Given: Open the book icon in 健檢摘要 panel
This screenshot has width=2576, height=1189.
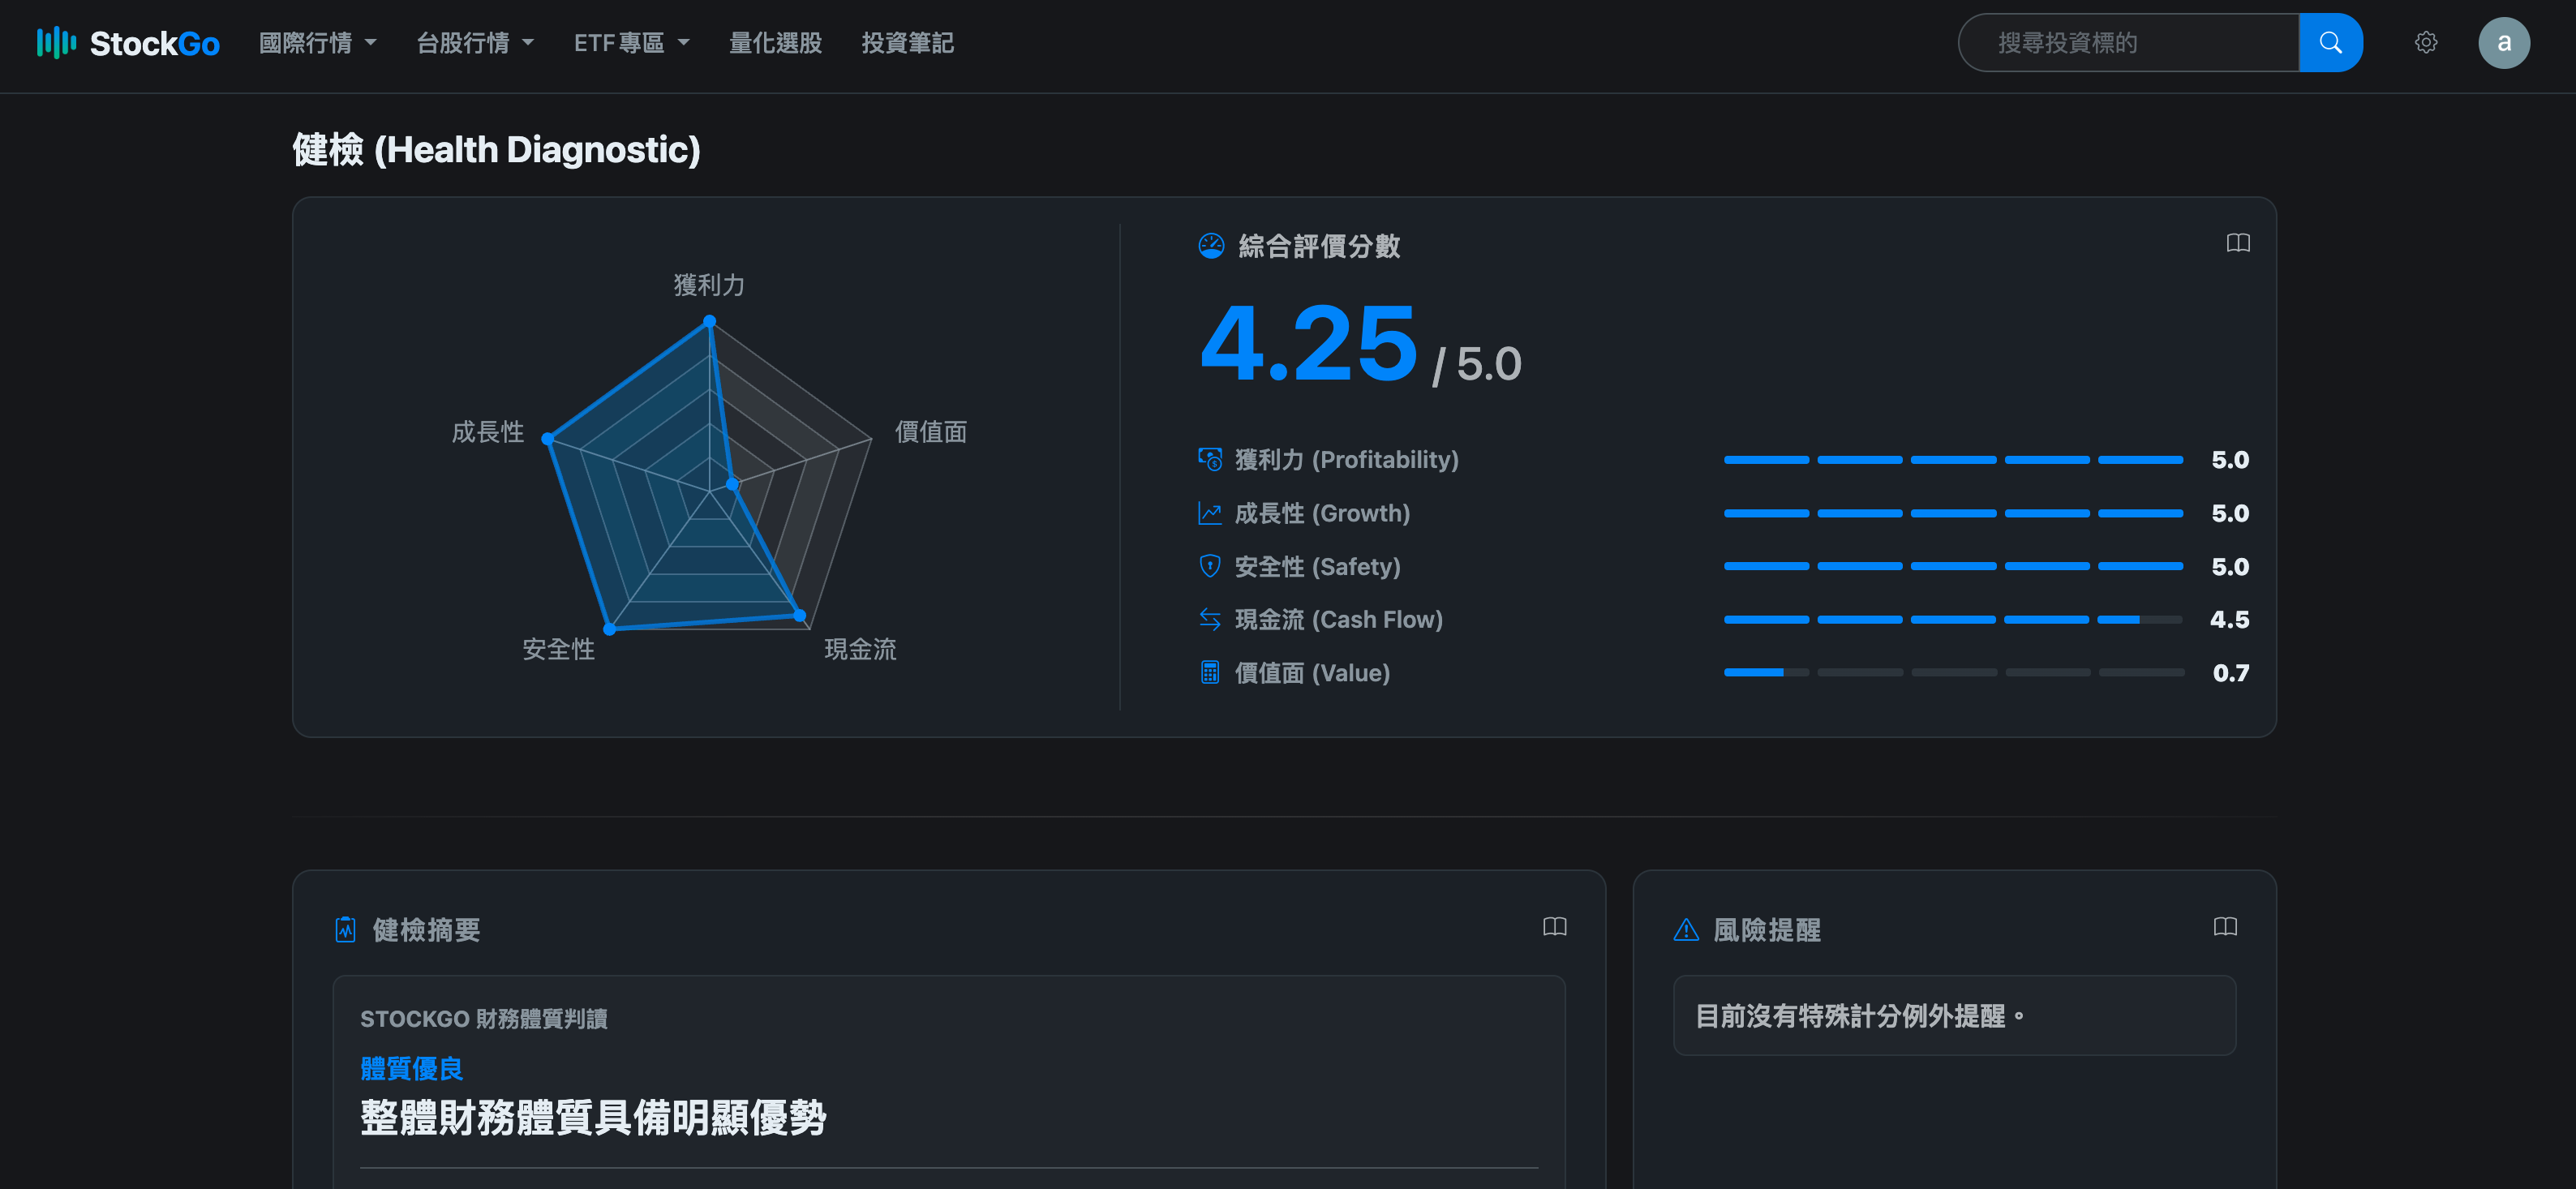Looking at the screenshot, I should coord(1554,927).
